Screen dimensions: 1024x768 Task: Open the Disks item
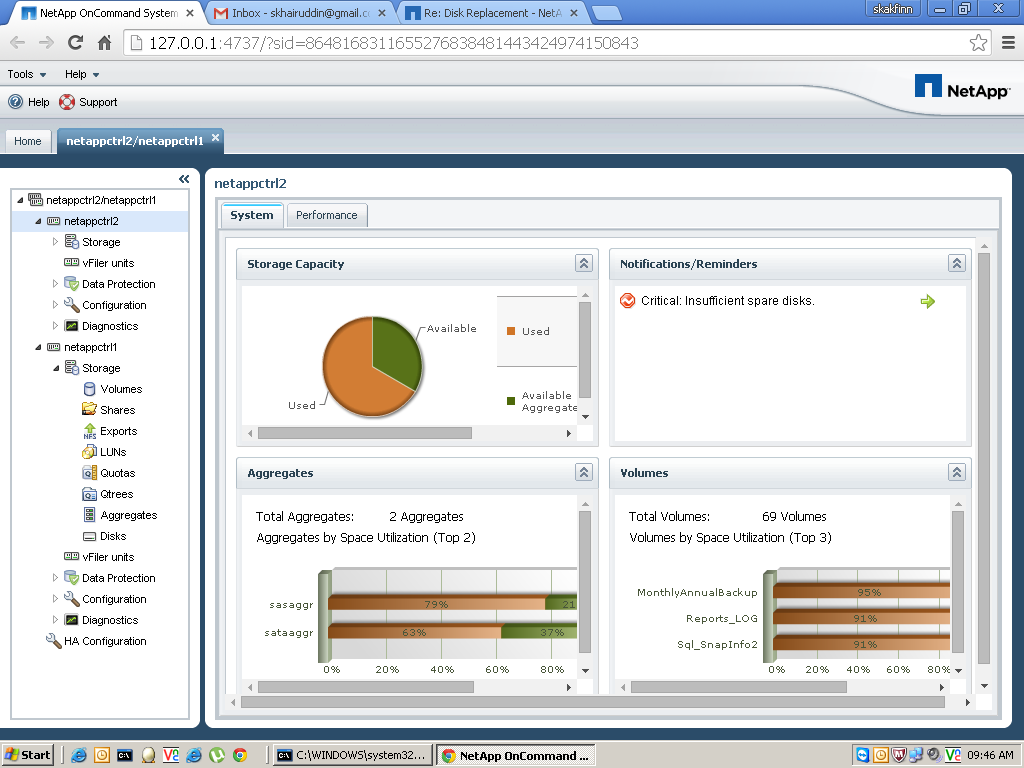[112, 536]
